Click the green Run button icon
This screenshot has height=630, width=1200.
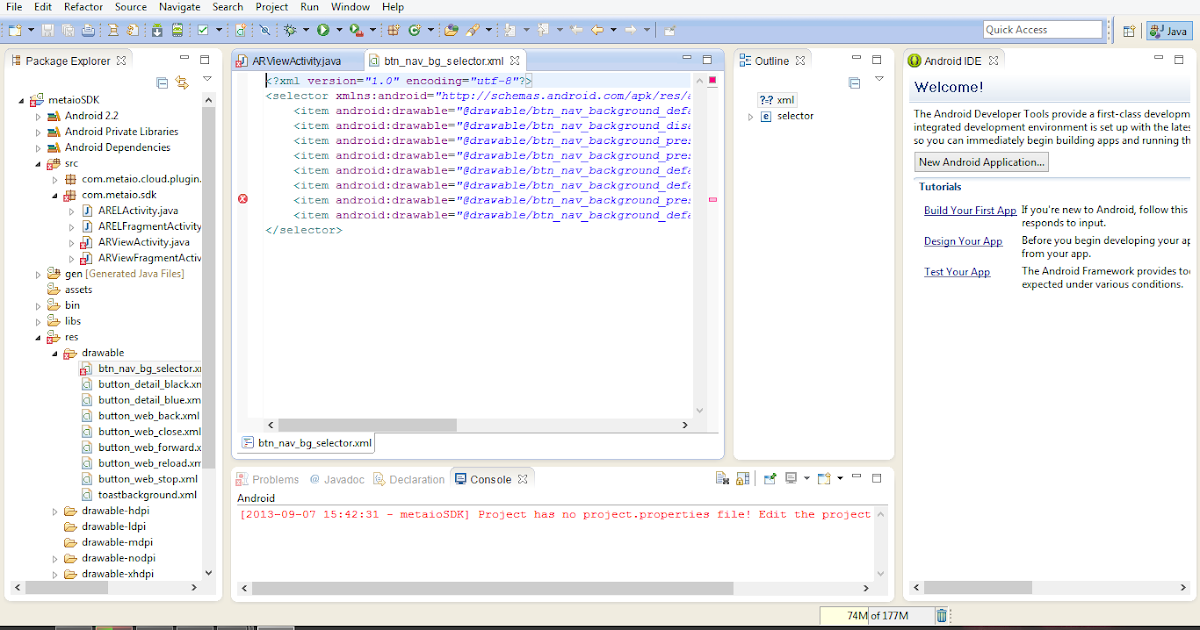(x=323, y=30)
